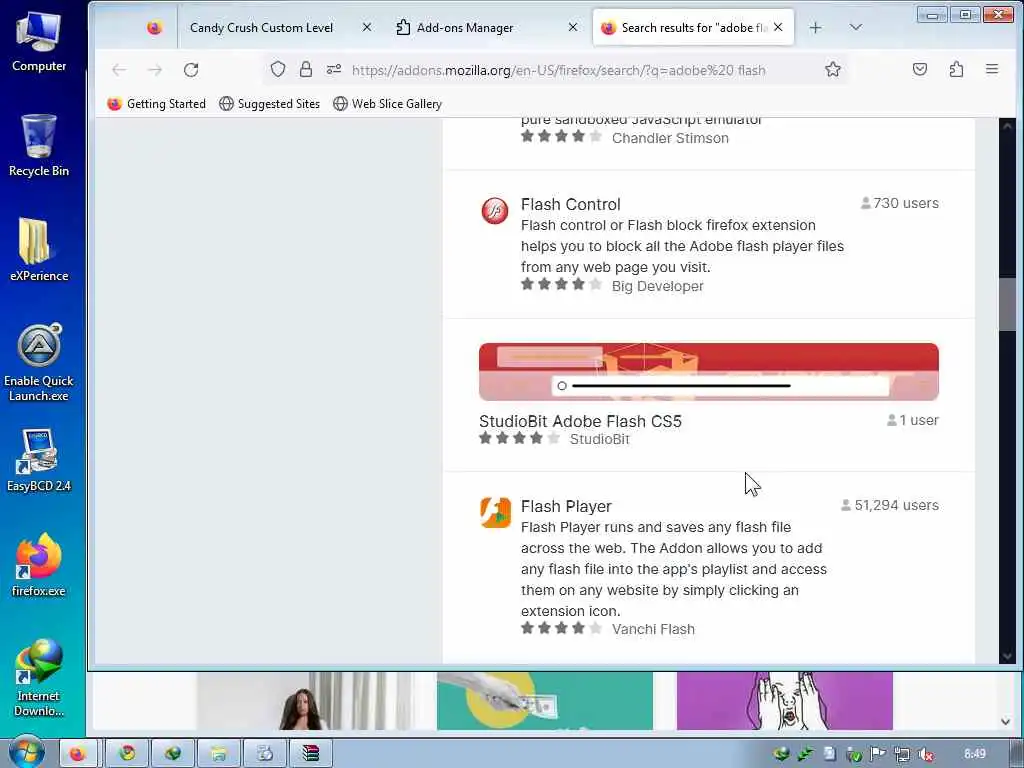
Task: Click the Flash Control red extension icon
Action: pyautogui.click(x=494, y=210)
